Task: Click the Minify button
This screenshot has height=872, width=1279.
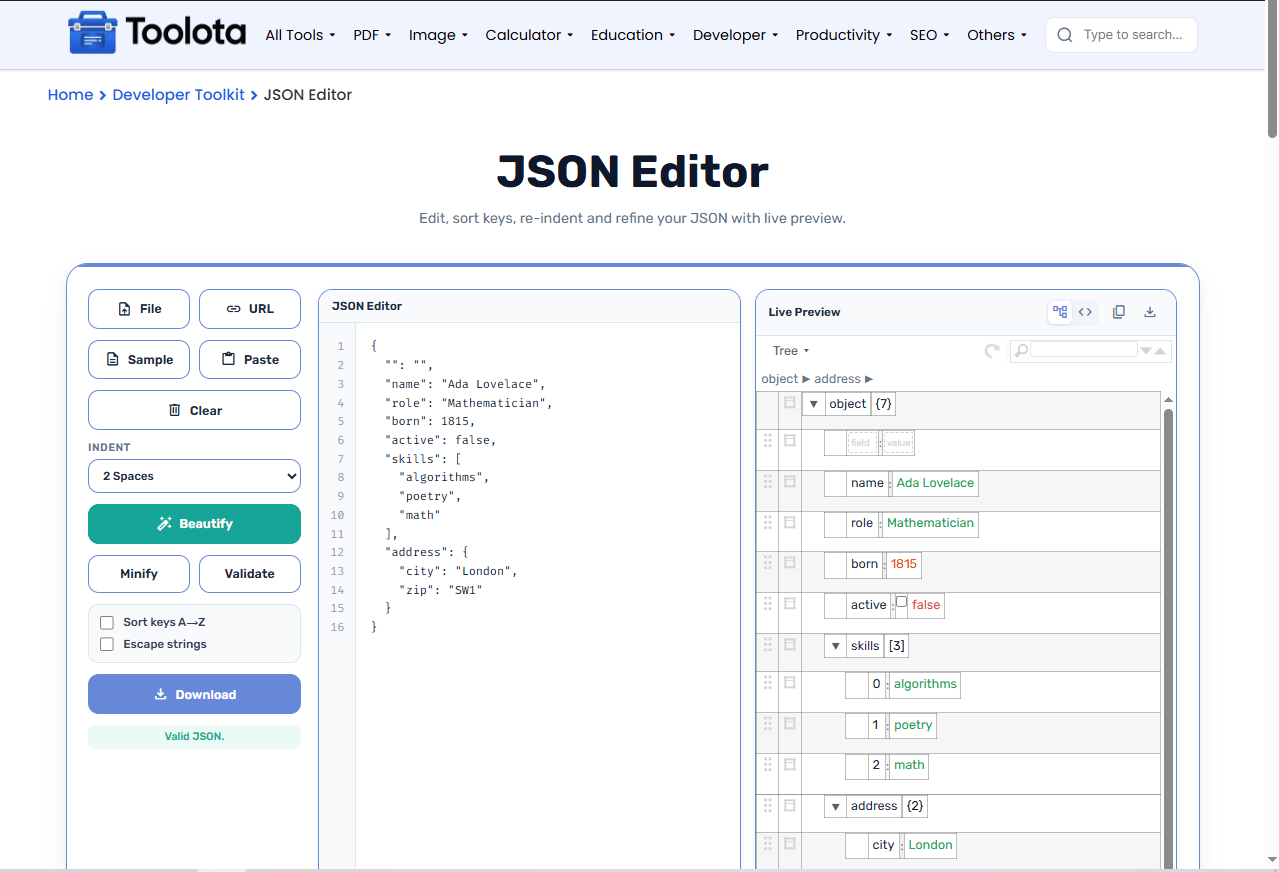Action: point(139,574)
